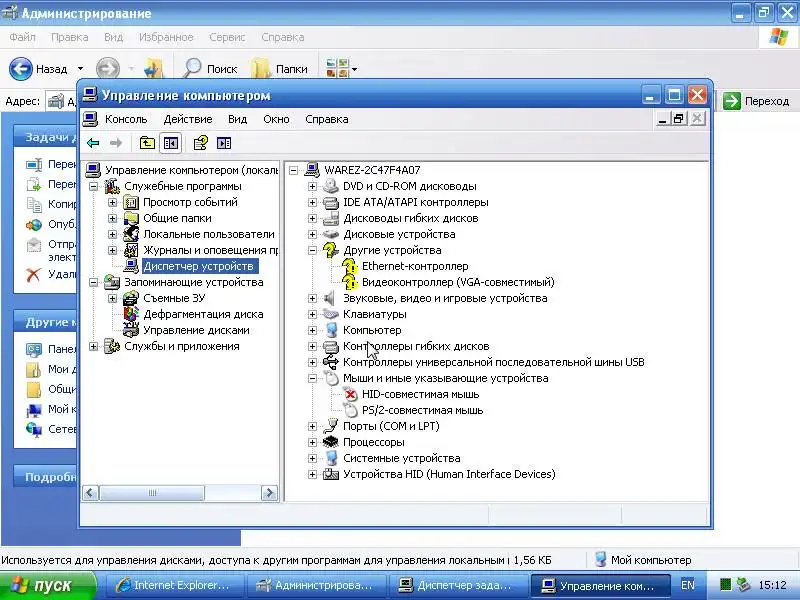Collapse the WAREZ-2C47F4A07 root node
Viewport: 800px width, 600px height.
coord(293,170)
